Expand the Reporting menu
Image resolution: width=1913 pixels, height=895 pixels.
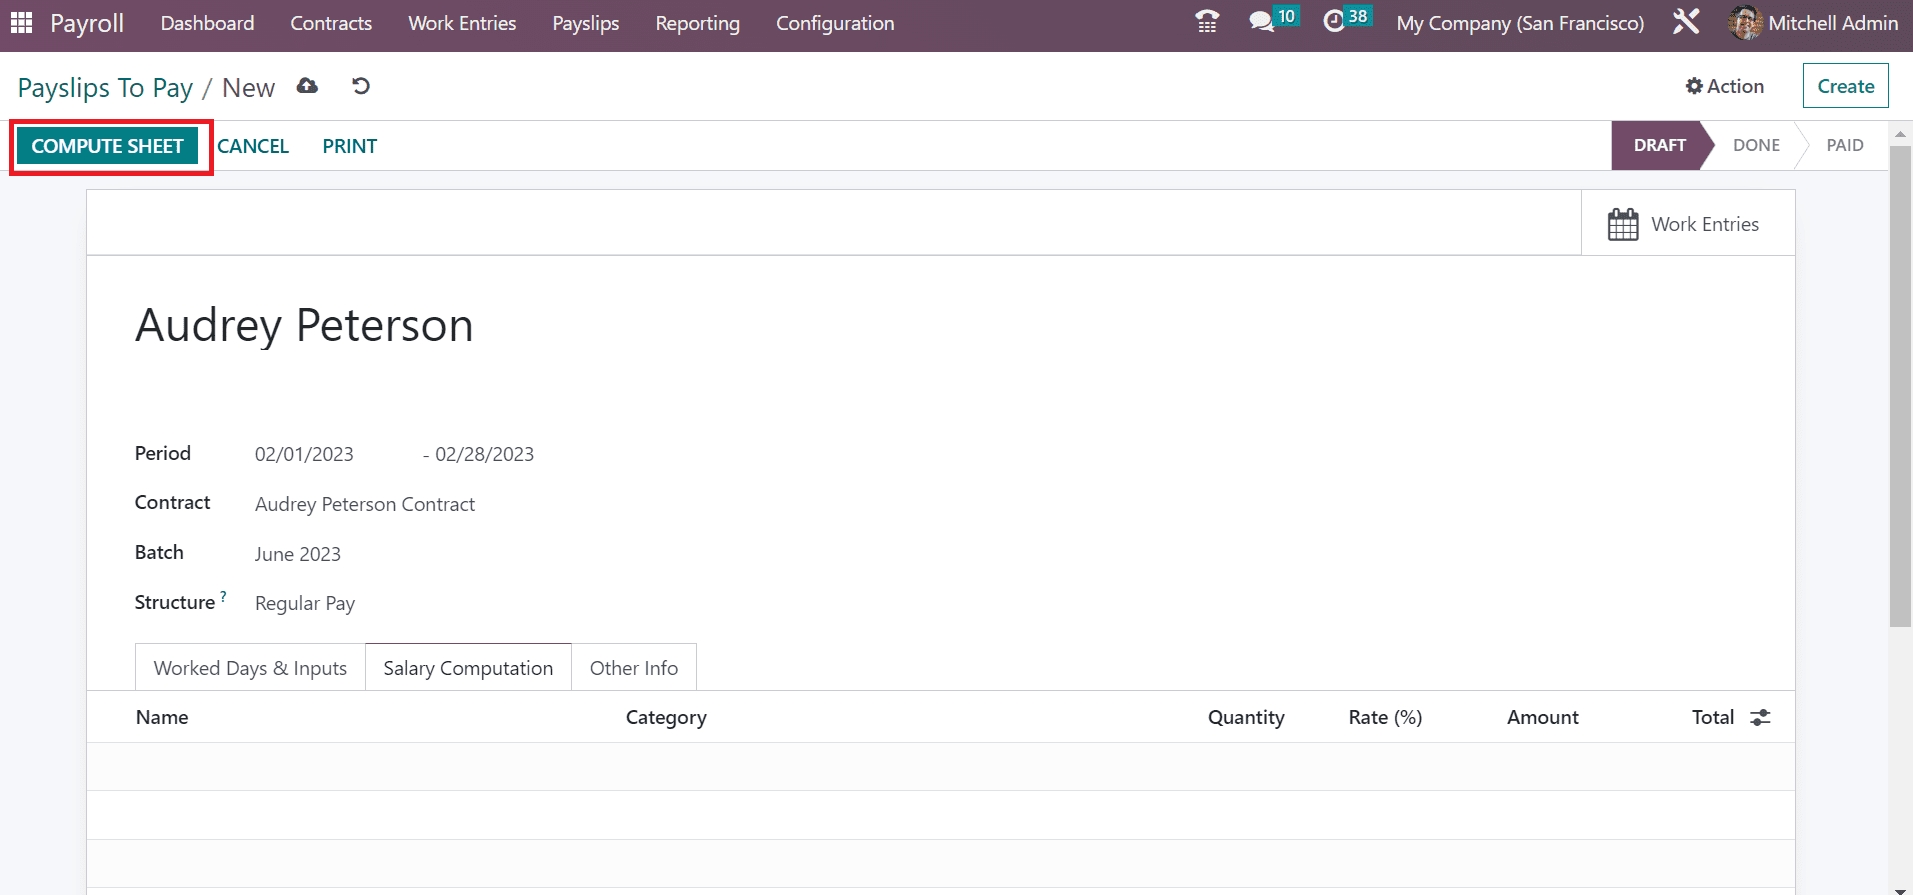coord(697,23)
